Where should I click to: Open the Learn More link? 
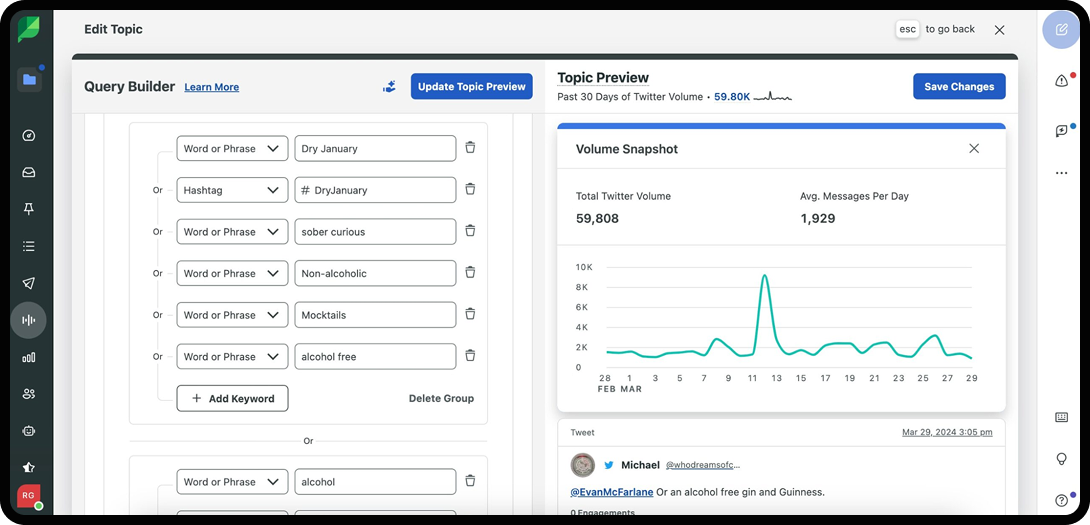tap(211, 87)
